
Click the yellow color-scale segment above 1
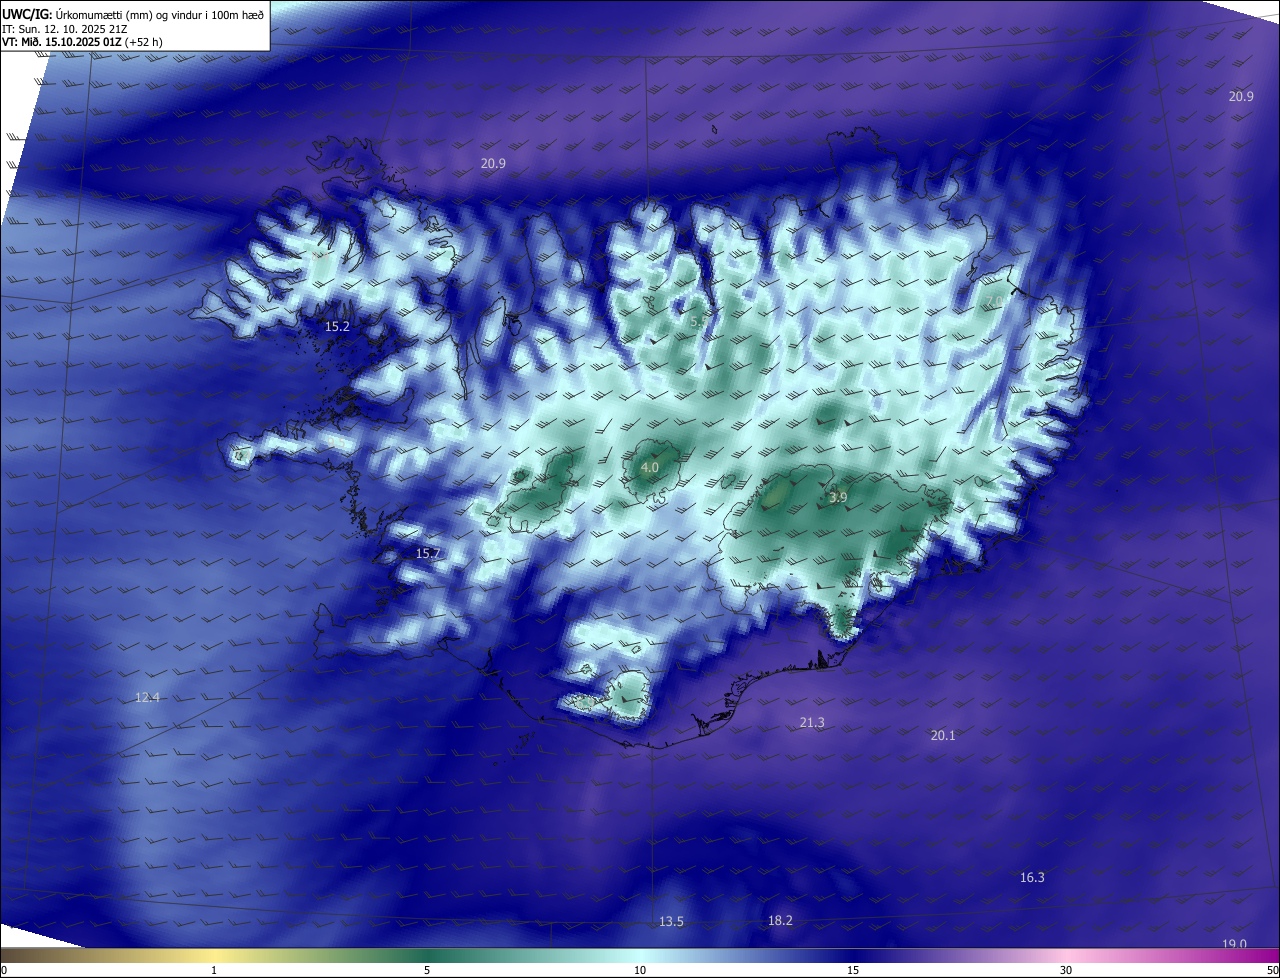[x=214, y=955]
